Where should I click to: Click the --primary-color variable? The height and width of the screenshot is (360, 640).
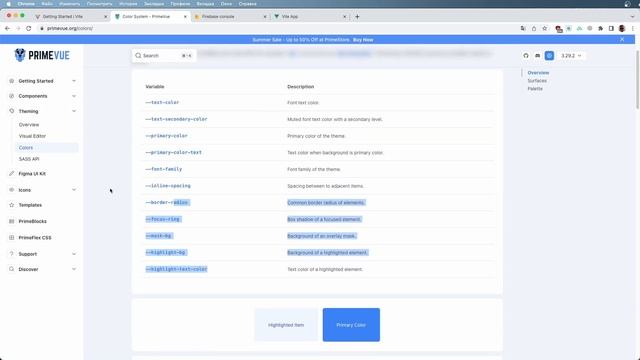click(x=167, y=136)
